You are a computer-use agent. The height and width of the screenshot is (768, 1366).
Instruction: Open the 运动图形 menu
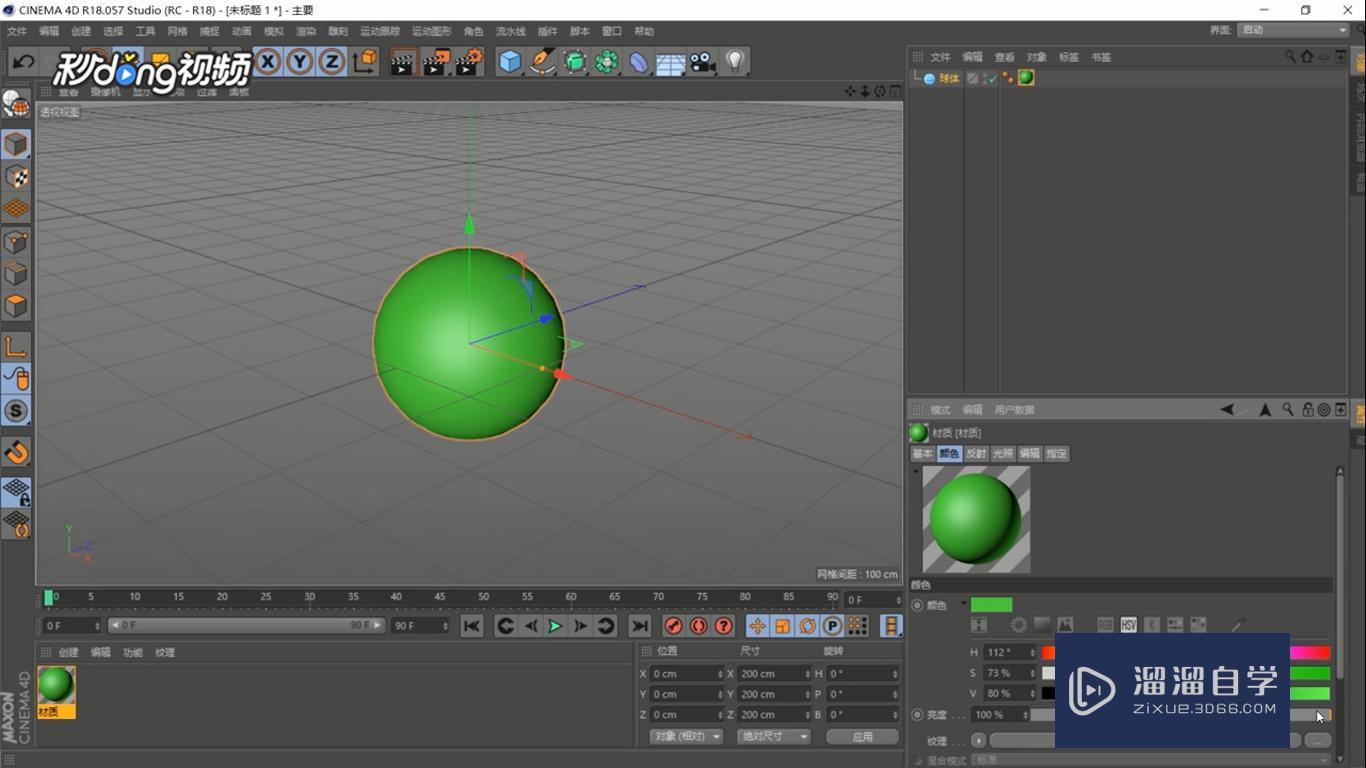(x=432, y=32)
